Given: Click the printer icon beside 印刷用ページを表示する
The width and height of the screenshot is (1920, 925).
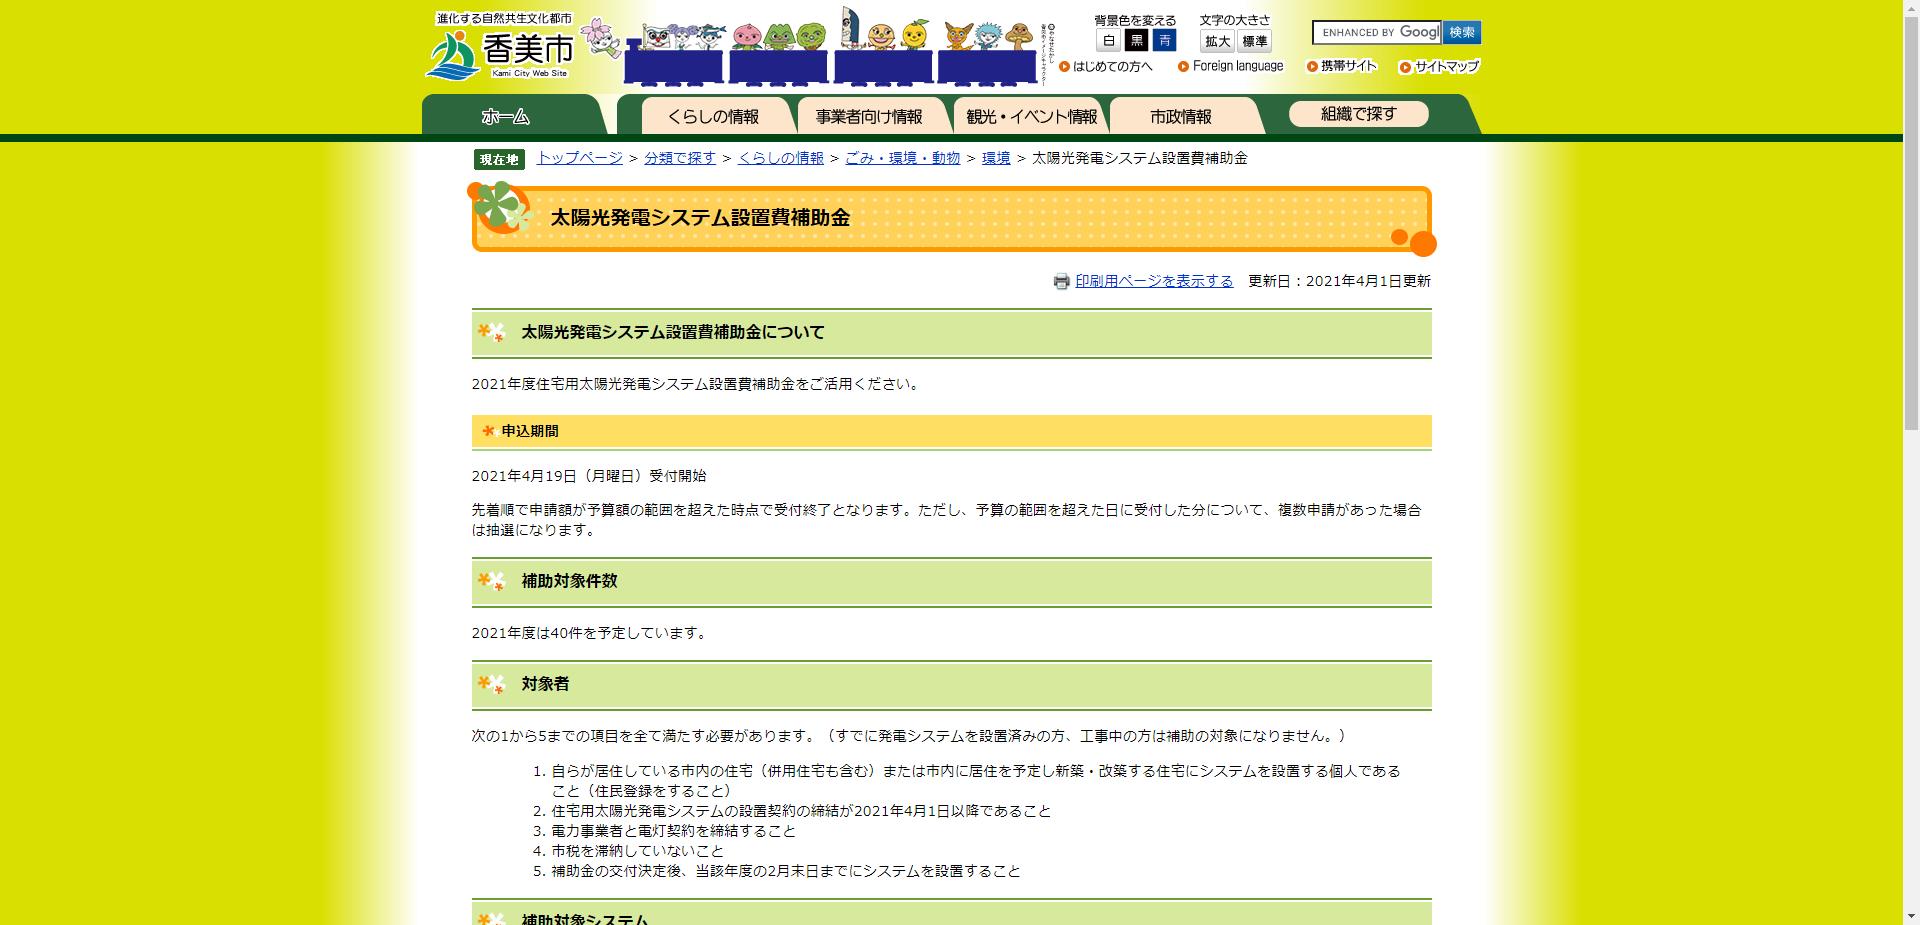Looking at the screenshot, I should [x=1060, y=282].
